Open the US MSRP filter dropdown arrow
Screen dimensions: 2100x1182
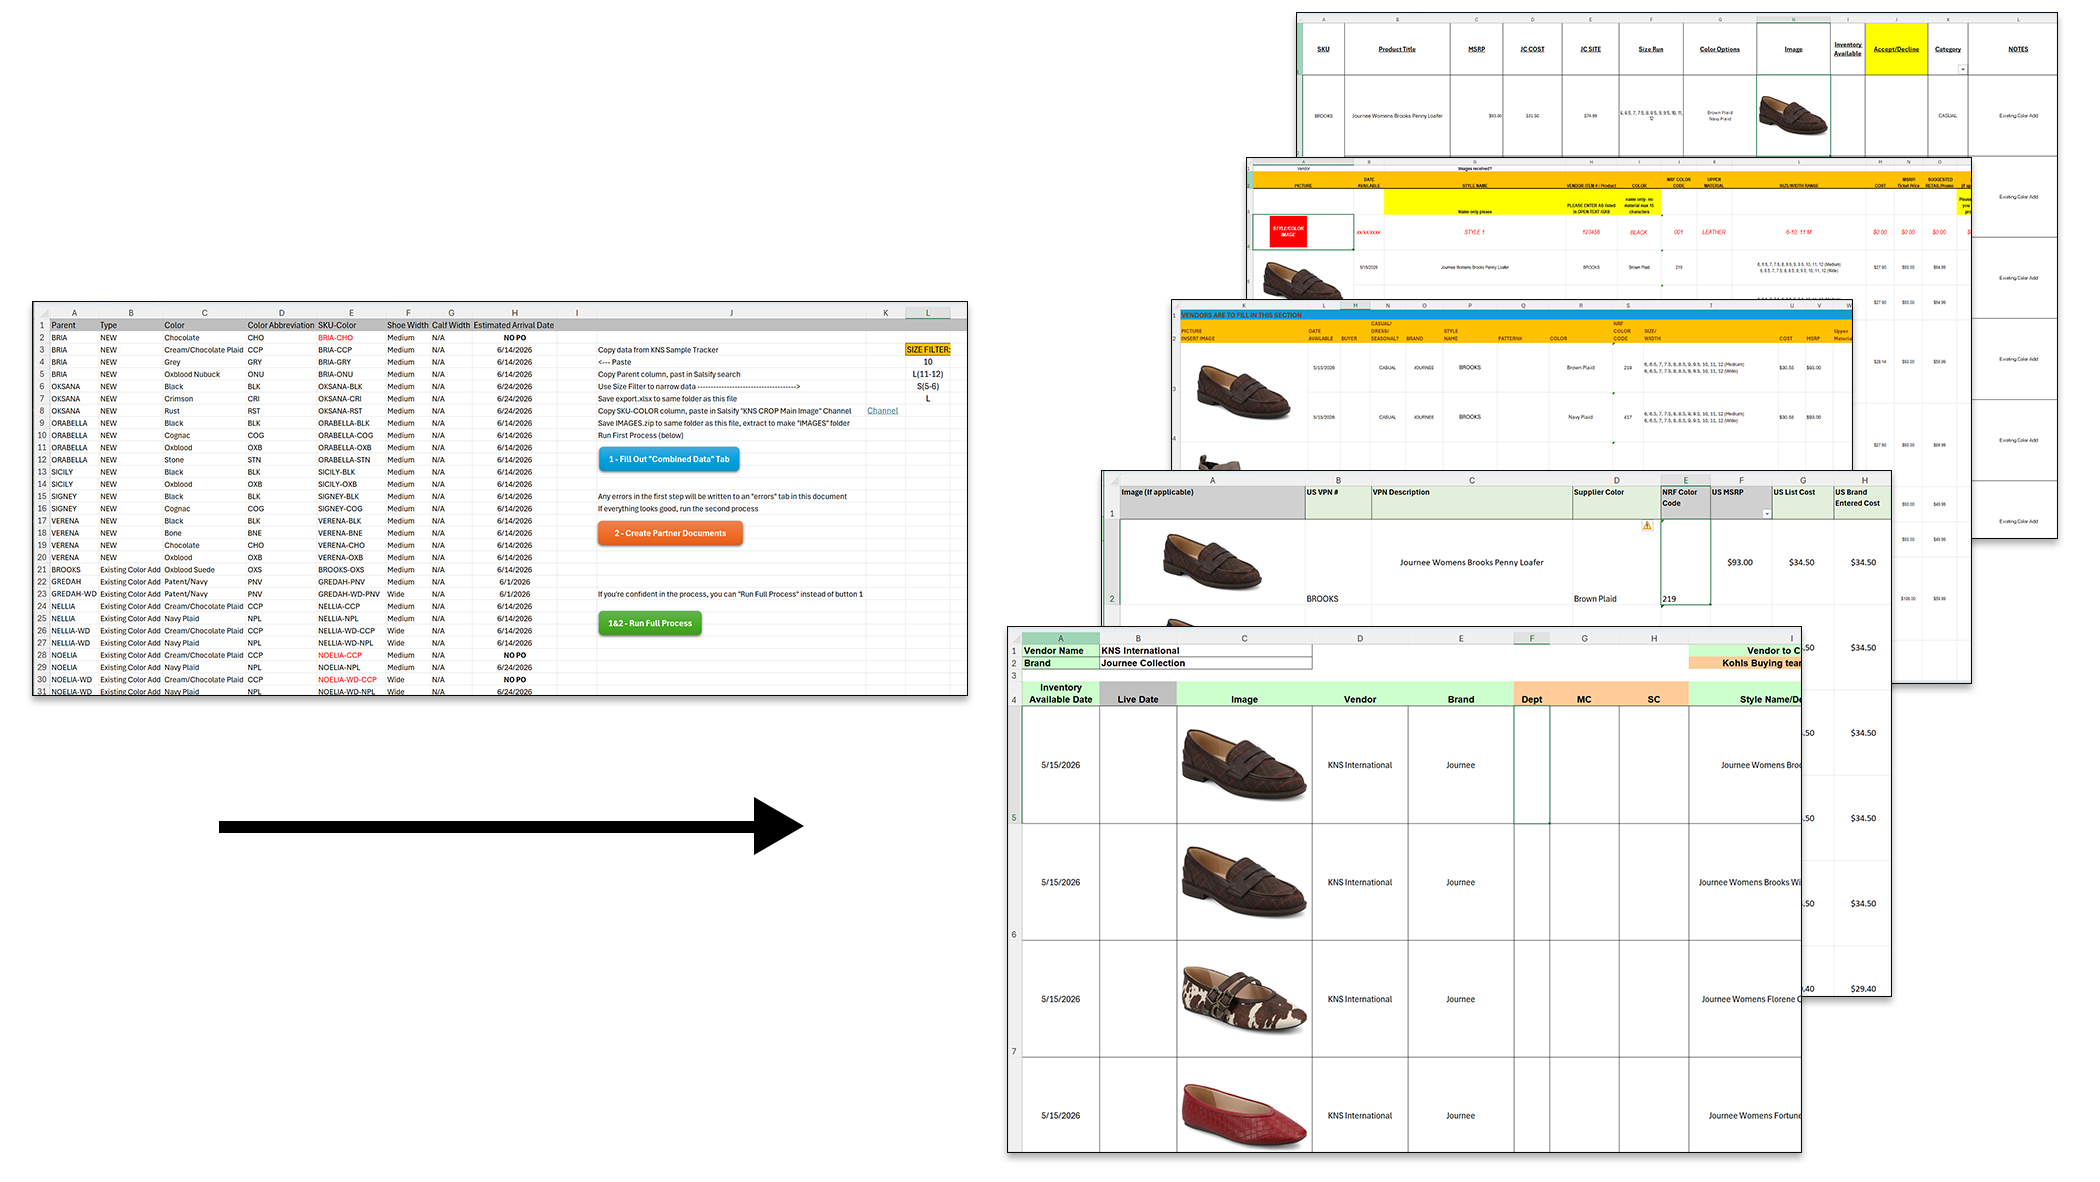click(1766, 514)
